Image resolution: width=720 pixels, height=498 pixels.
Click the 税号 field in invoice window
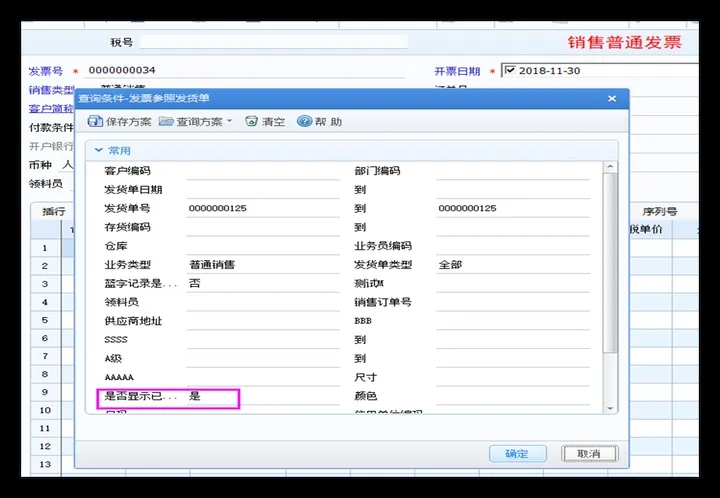274,42
